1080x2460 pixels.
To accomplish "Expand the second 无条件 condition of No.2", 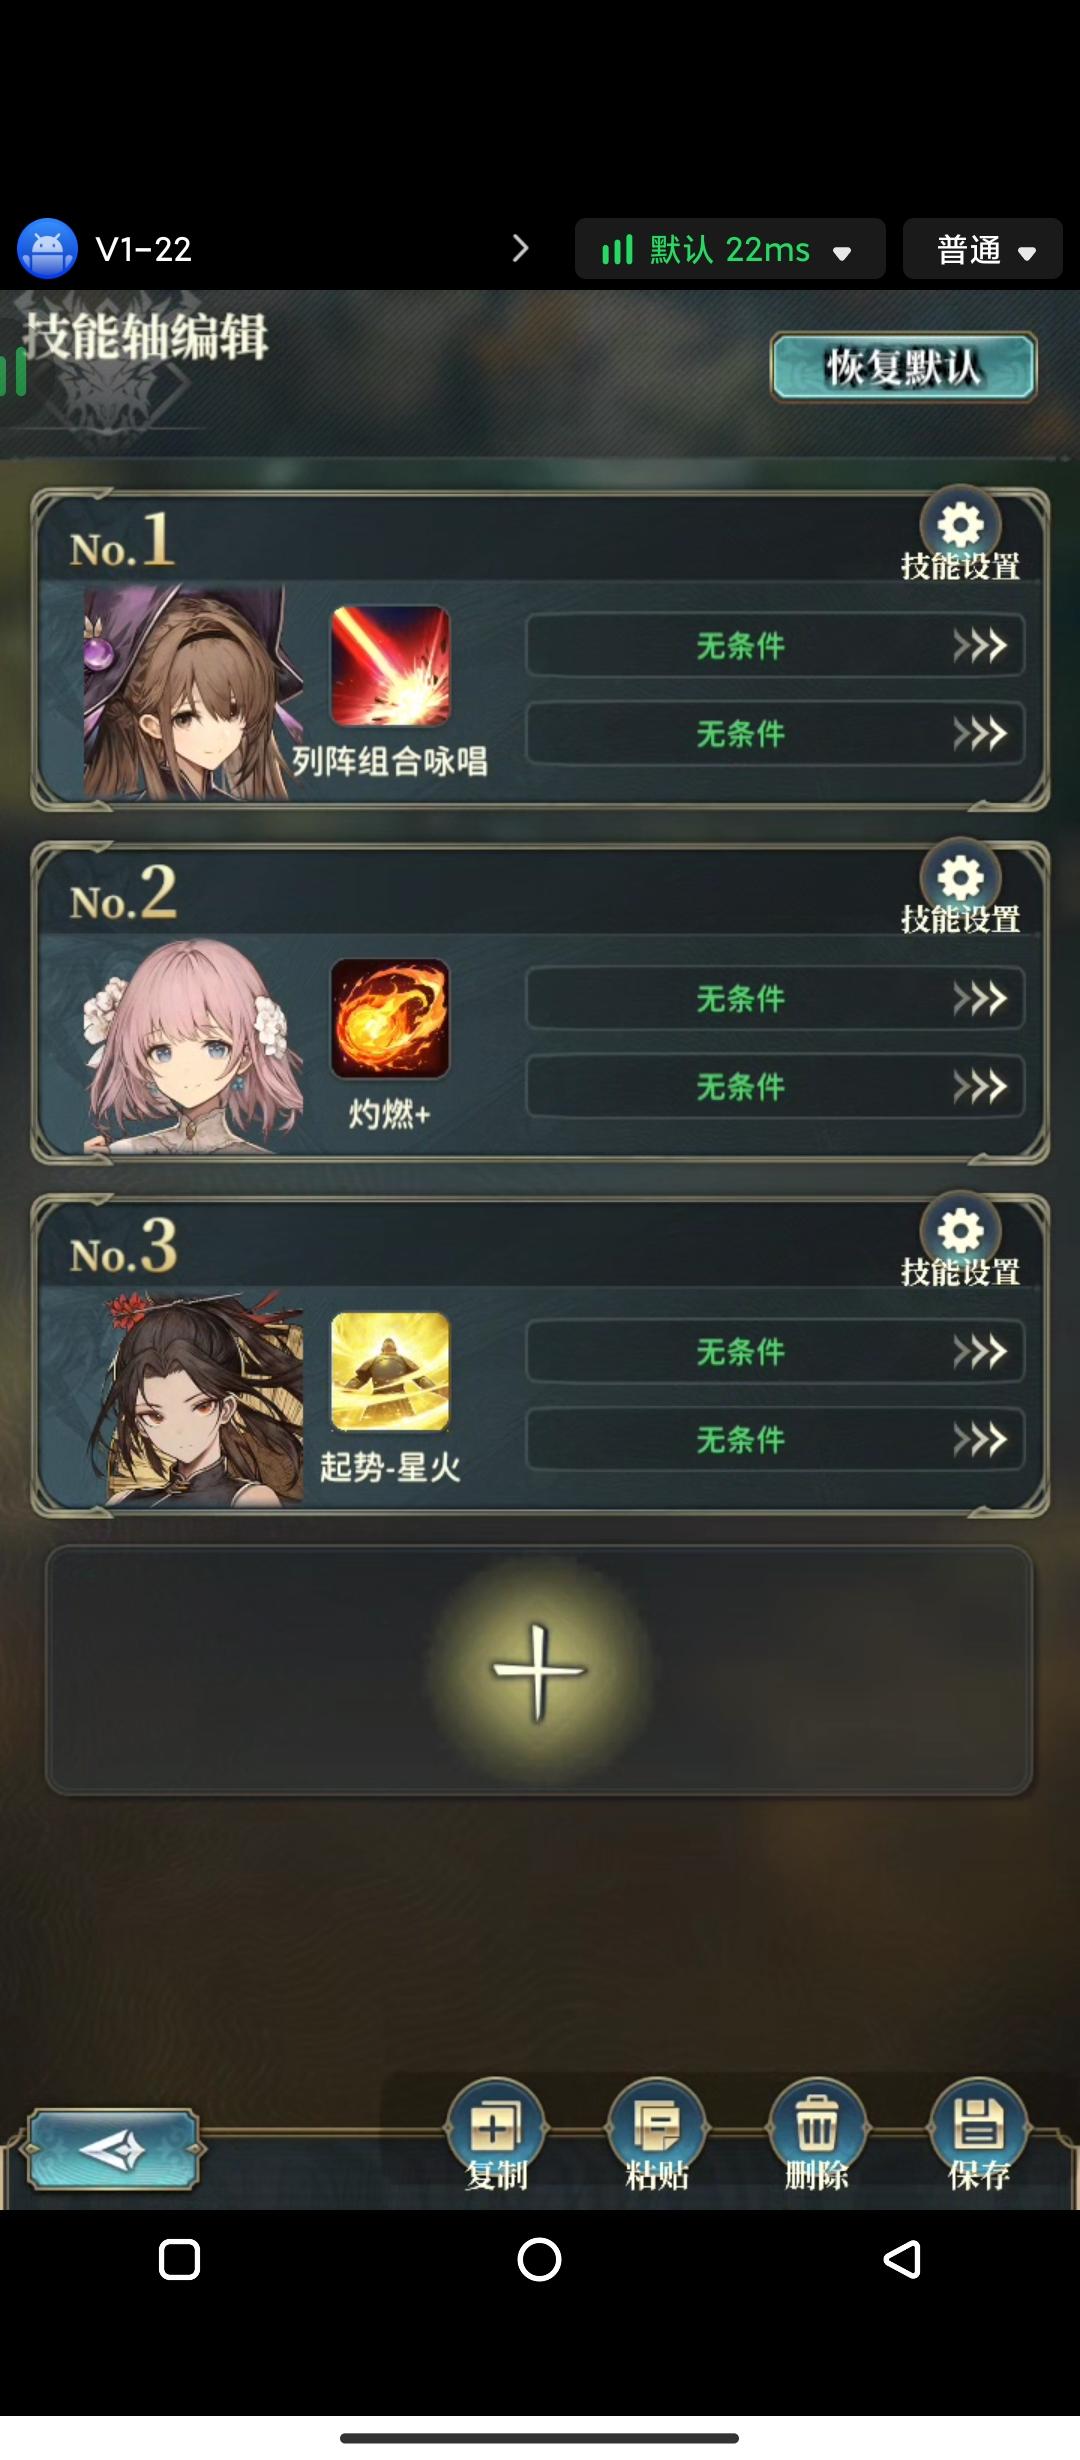I will (775, 1087).
